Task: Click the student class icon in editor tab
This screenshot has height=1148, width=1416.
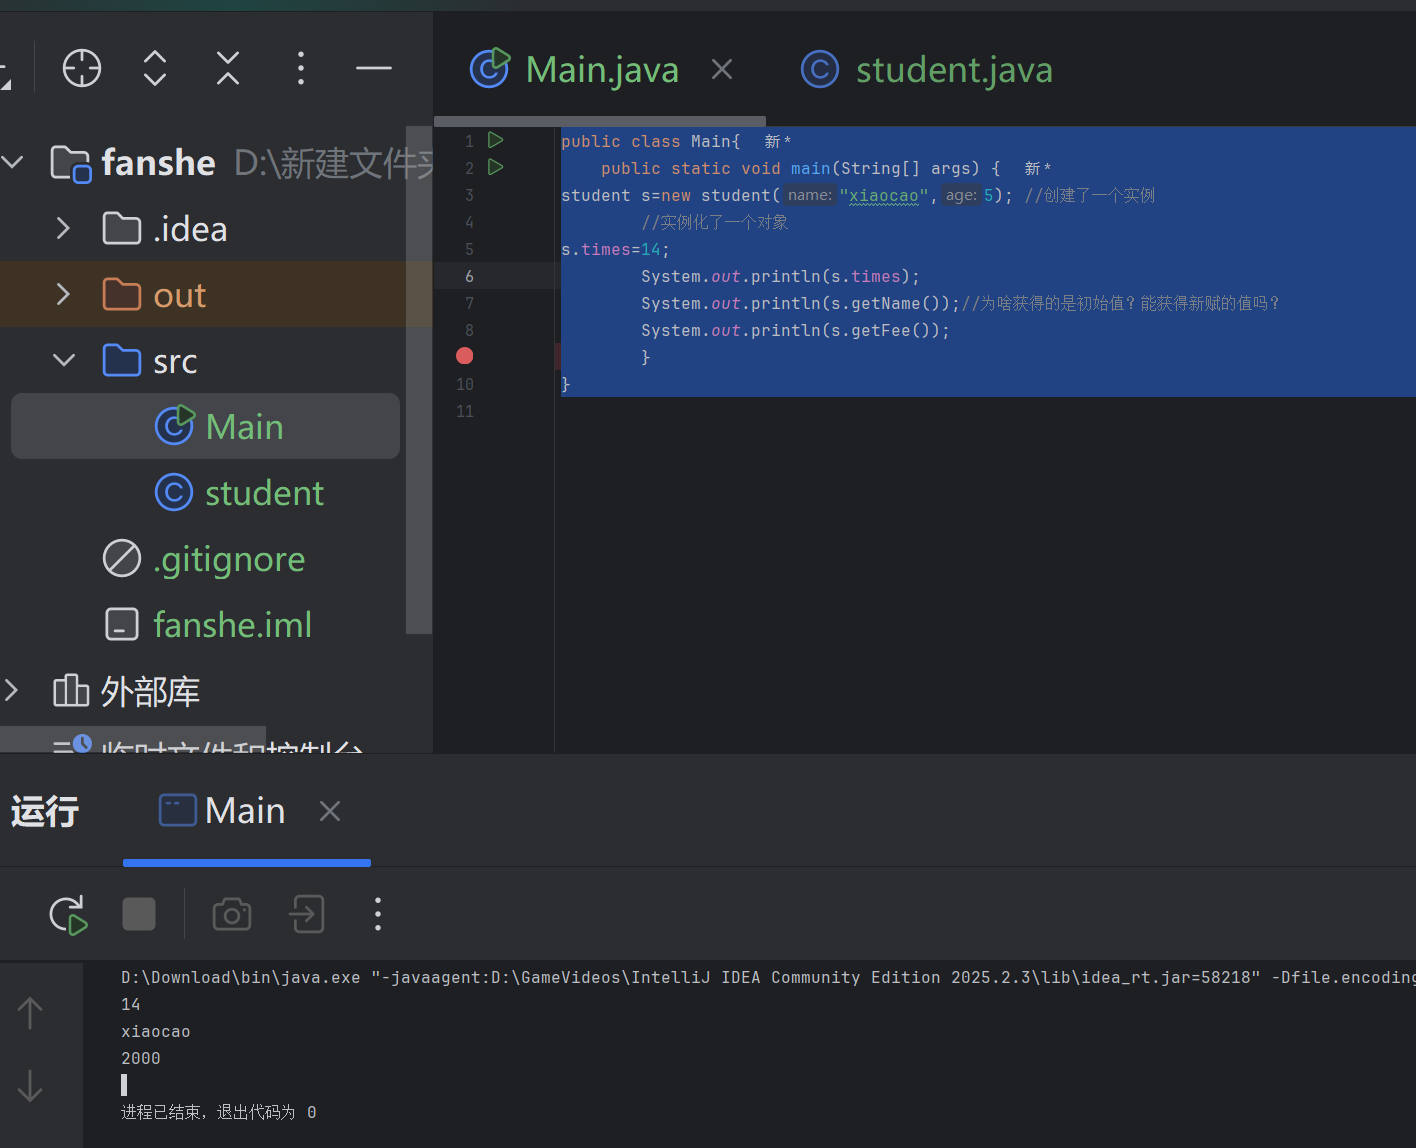Action: pos(820,69)
